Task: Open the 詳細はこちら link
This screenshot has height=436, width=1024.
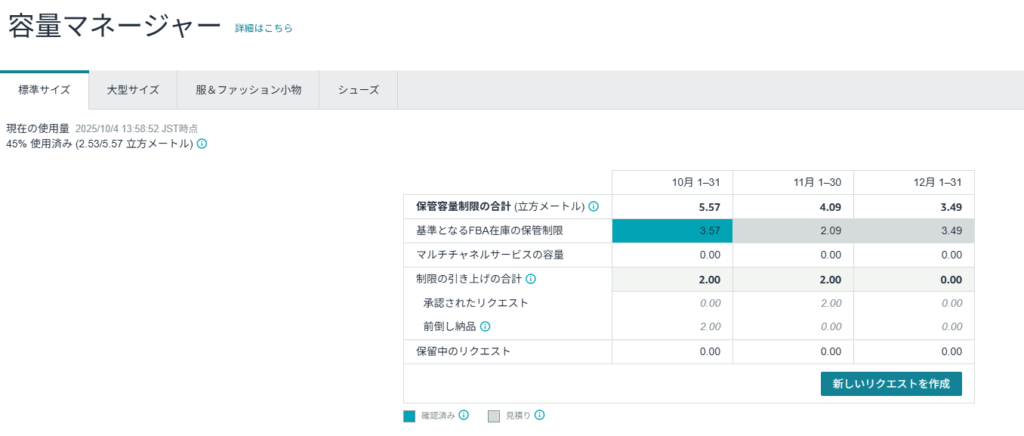Action: (x=264, y=29)
